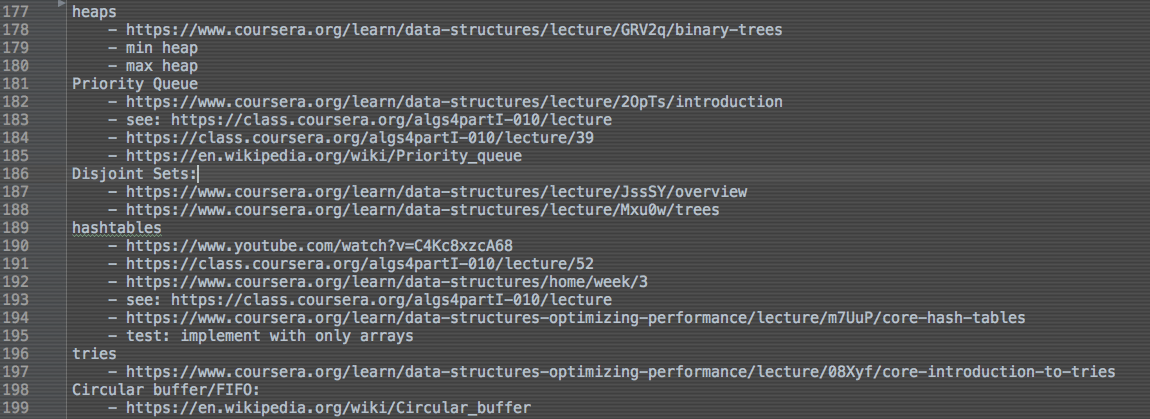Click the Disjoint Sets overview lecture URL

coord(436,192)
